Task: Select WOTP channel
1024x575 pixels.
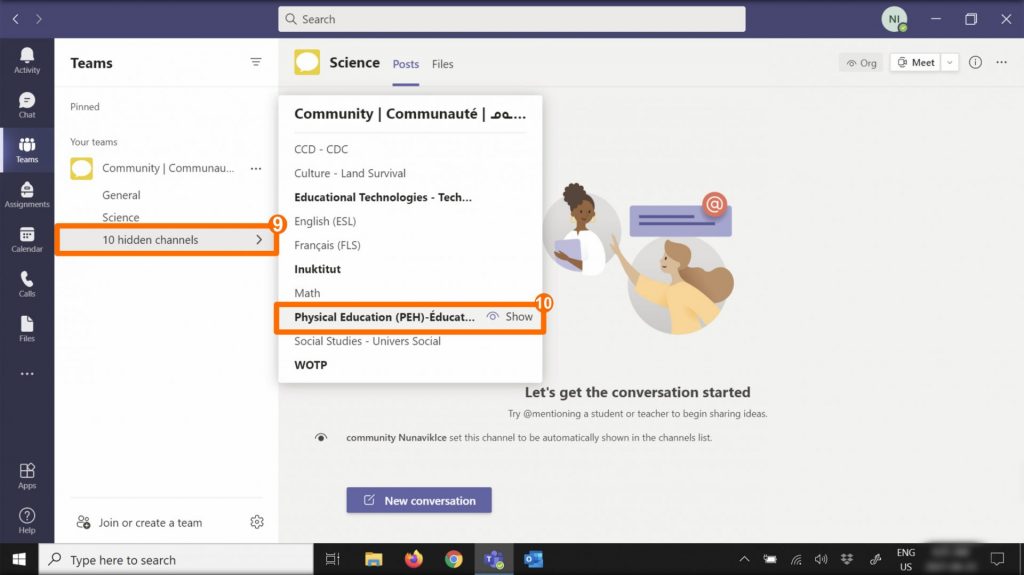Action: [310, 365]
